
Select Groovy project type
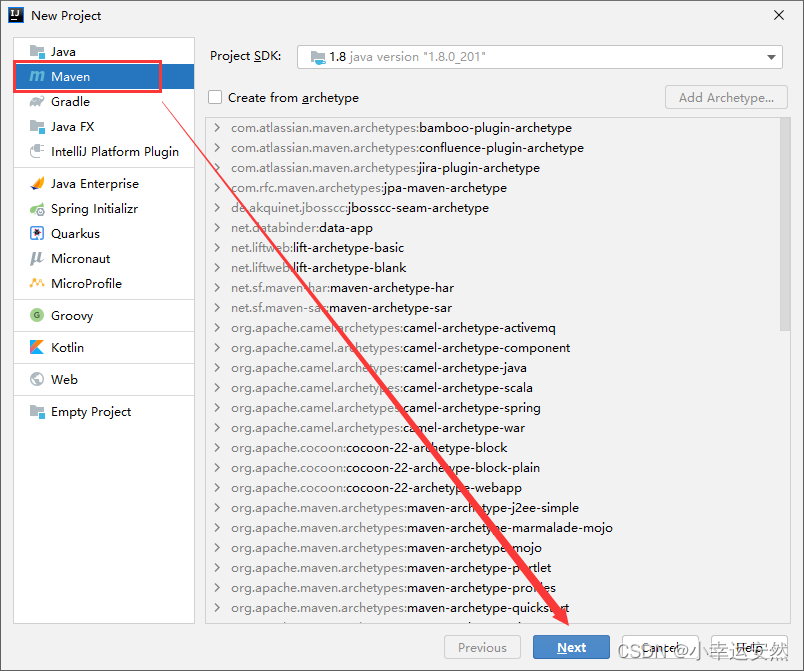point(104,315)
